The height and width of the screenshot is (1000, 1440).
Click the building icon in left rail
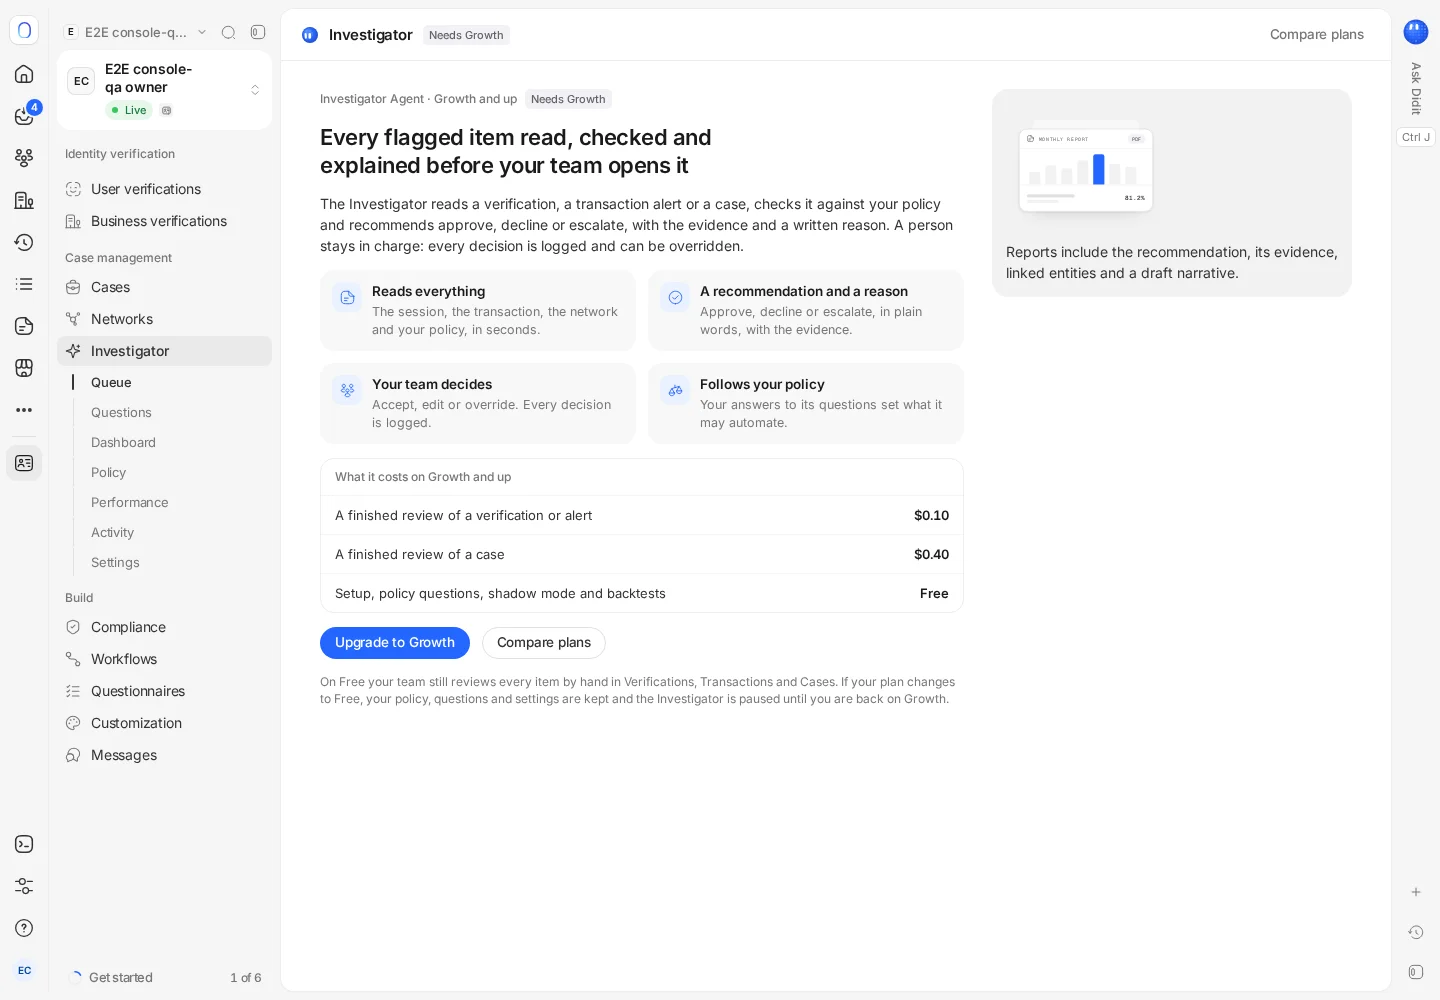coord(24,200)
